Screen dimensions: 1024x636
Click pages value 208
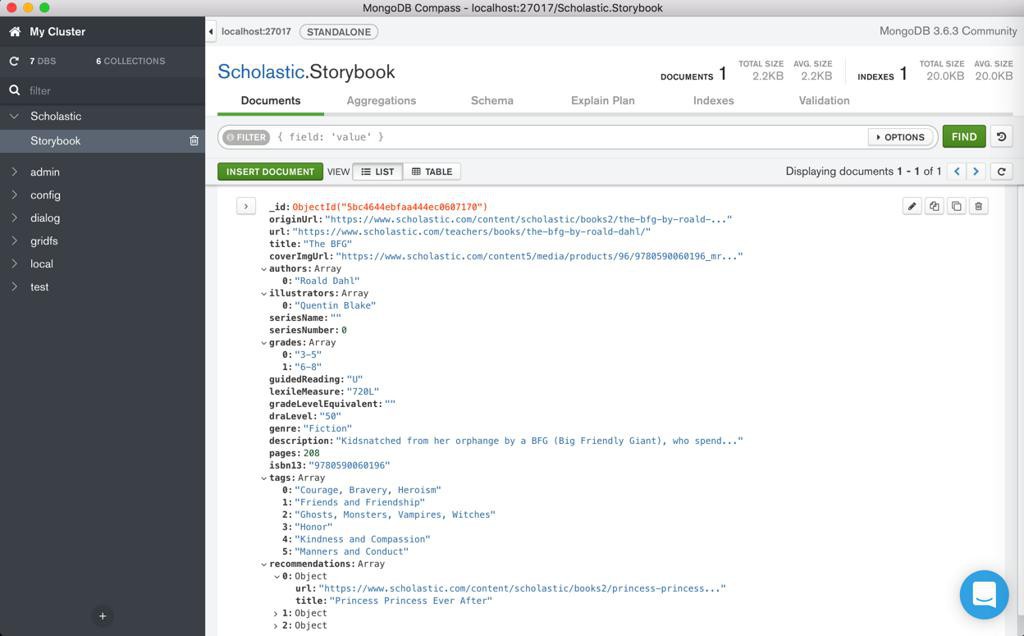(x=312, y=453)
